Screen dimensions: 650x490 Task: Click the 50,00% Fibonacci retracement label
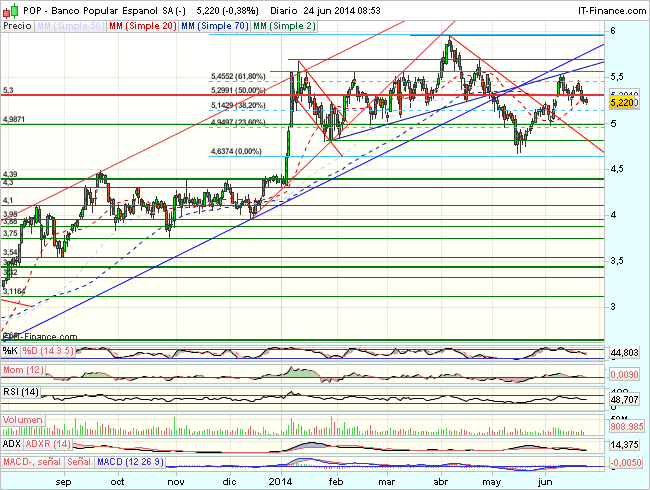click(x=238, y=90)
